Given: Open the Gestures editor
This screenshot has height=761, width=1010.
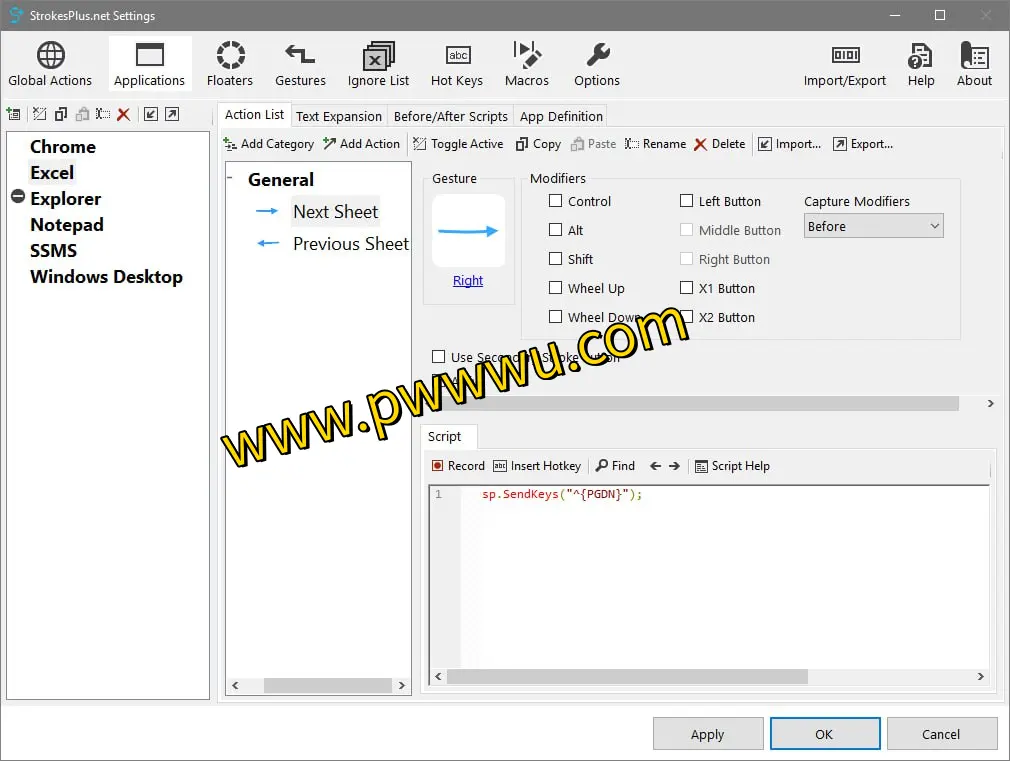Looking at the screenshot, I should pyautogui.click(x=300, y=63).
